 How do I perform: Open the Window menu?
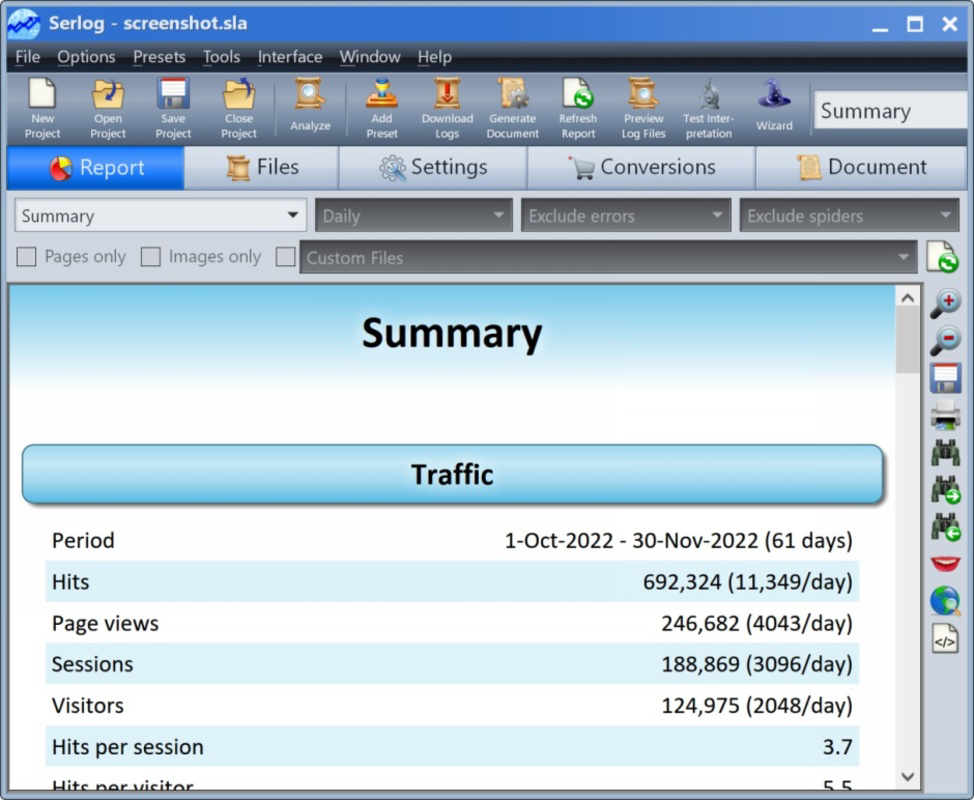click(x=370, y=57)
